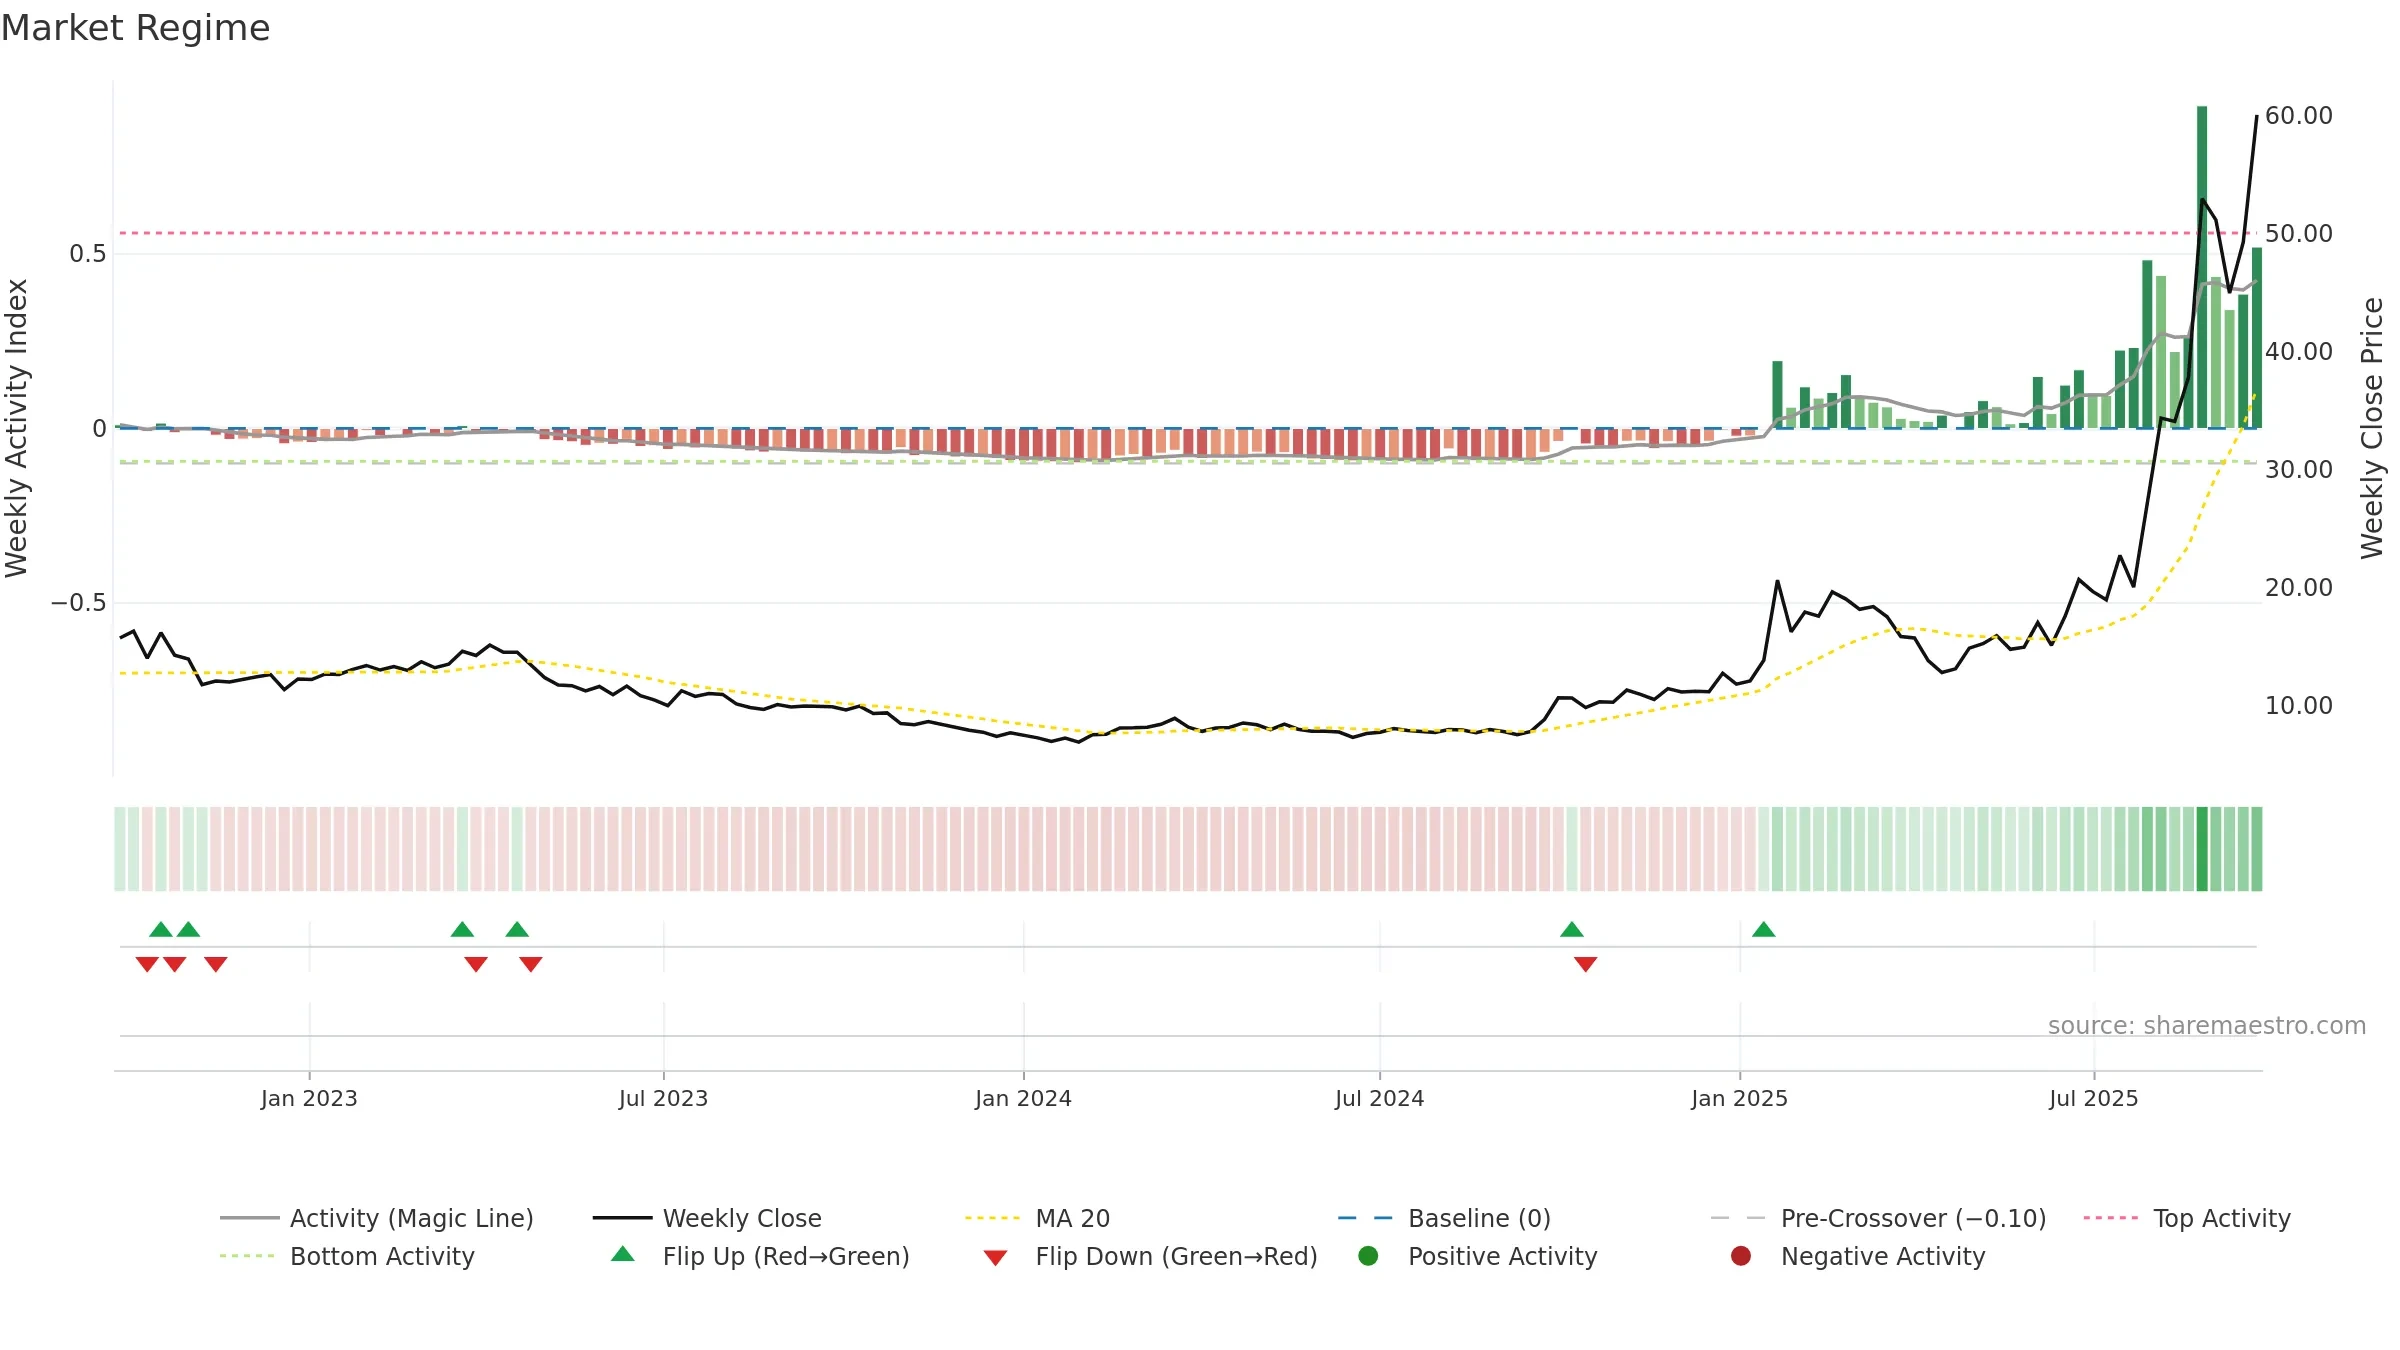Click the Flip Up marker between Jul 2024 and Jan 2025
Image resolution: width=2400 pixels, height=1350 pixels.
pos(1572,930)
